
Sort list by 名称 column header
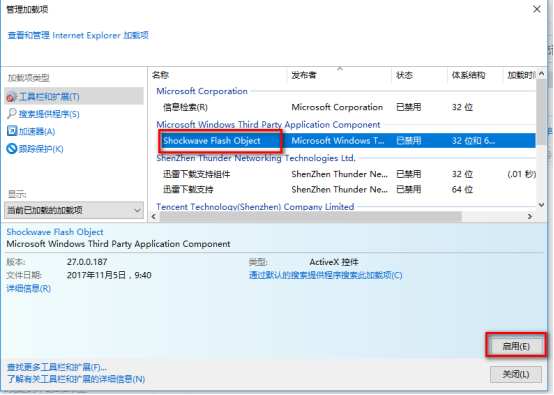tap(160, 75)
